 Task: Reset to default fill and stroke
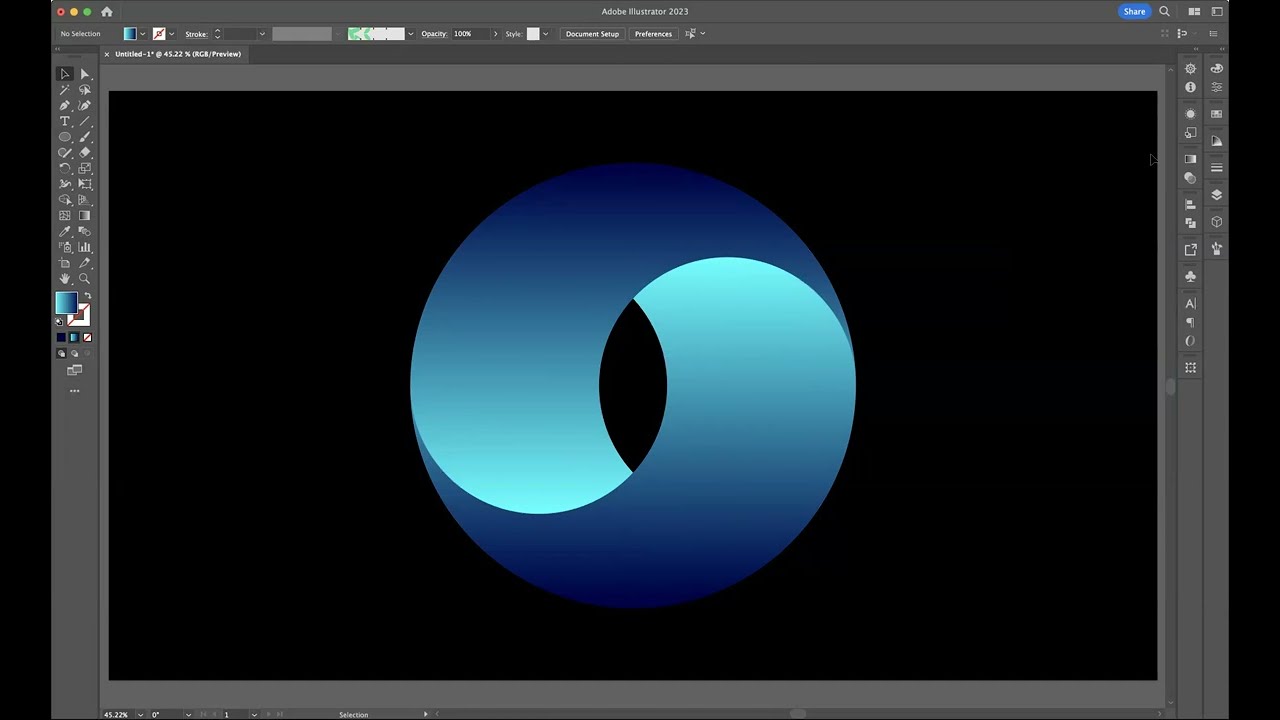59,321
